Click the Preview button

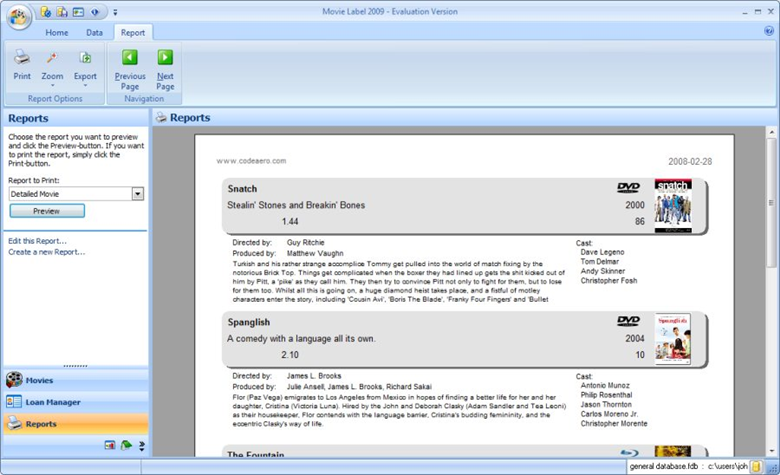47,211
